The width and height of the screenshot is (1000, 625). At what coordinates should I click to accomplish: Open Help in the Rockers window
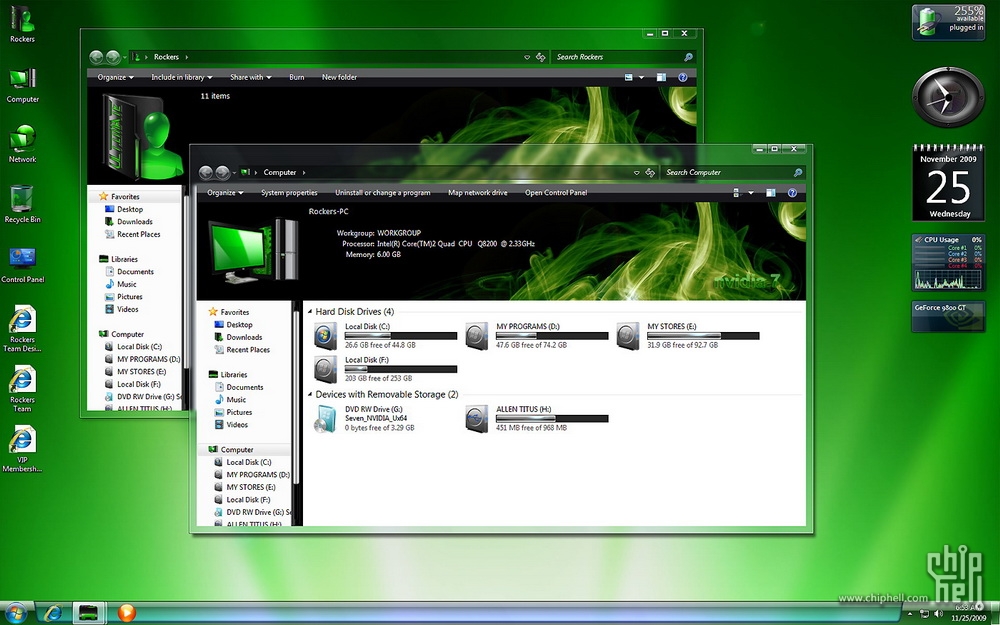click(682, 77)
